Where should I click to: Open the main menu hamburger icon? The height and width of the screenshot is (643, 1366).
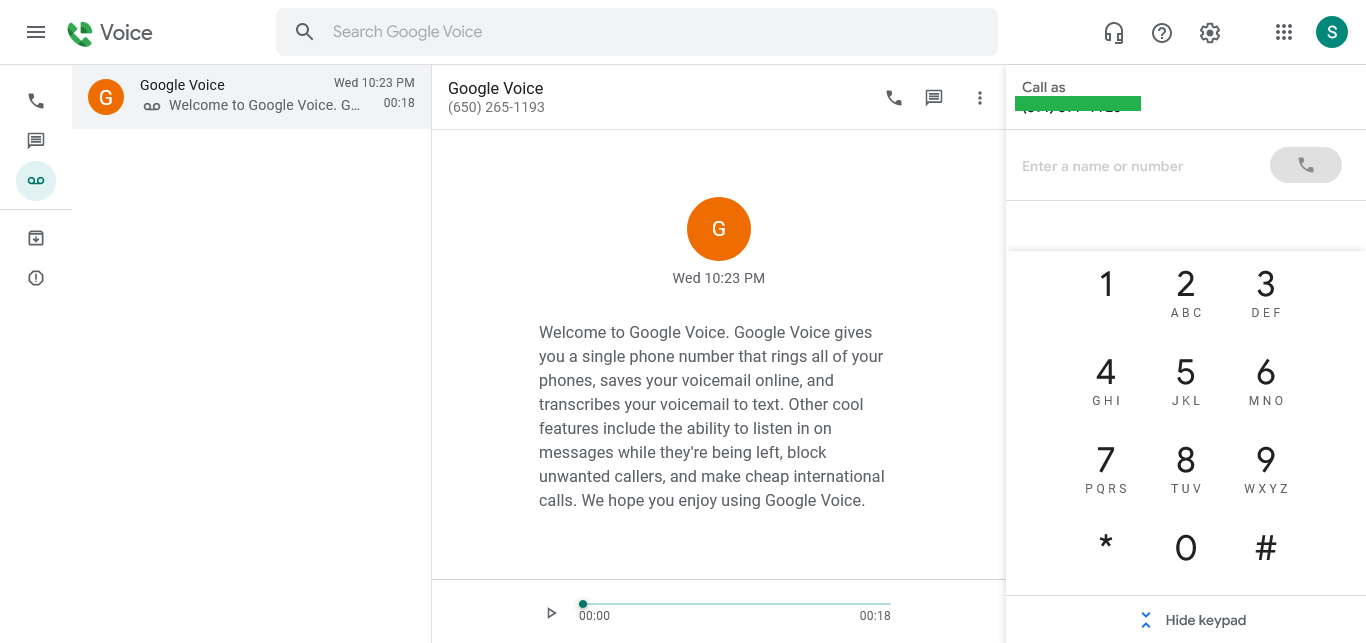pyautogui.click(x=36, y=32)
